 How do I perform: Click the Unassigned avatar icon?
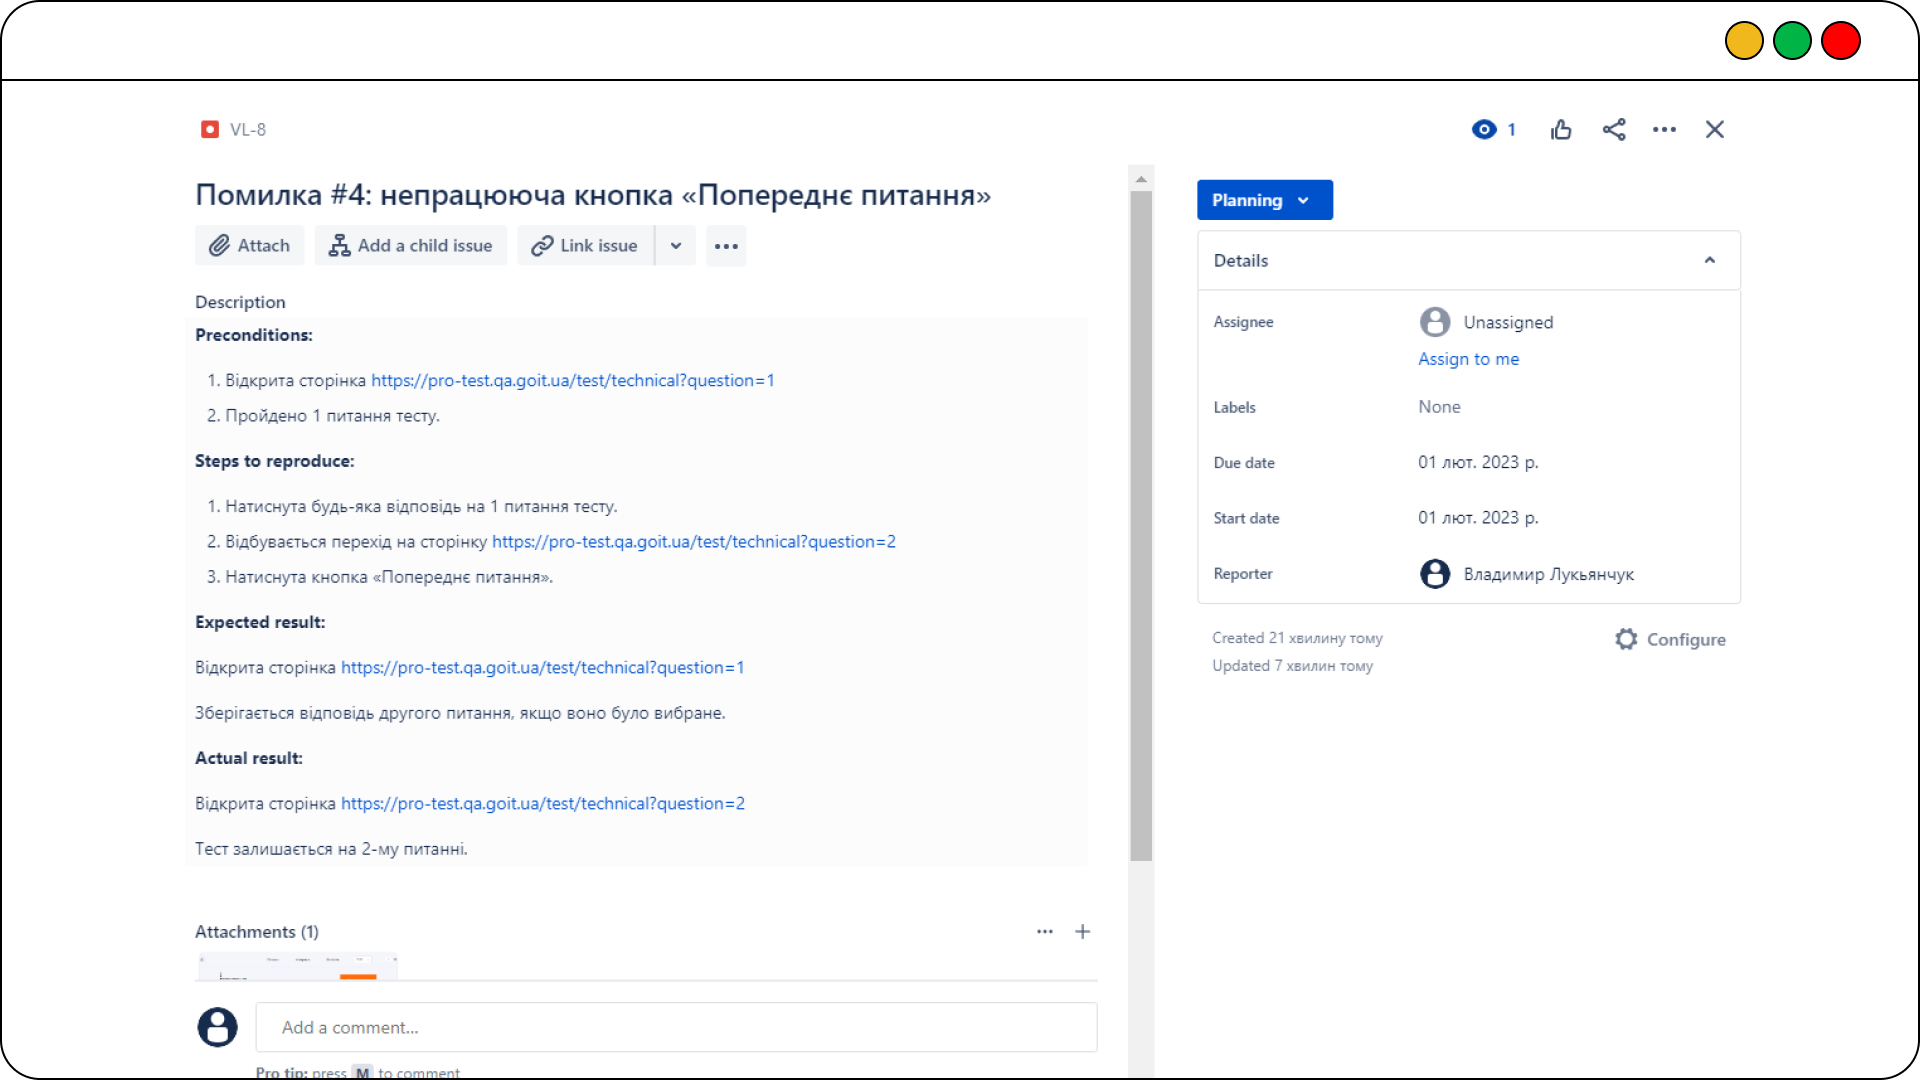(x=1435, y=322)
